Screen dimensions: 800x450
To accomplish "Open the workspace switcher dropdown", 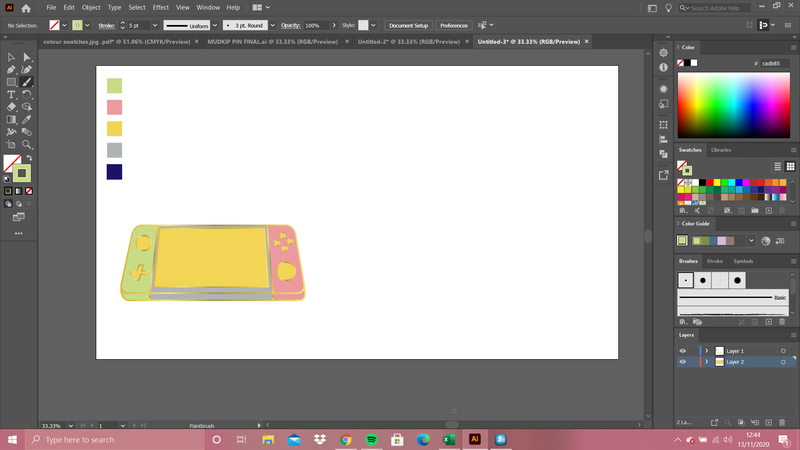I will 261,8.
